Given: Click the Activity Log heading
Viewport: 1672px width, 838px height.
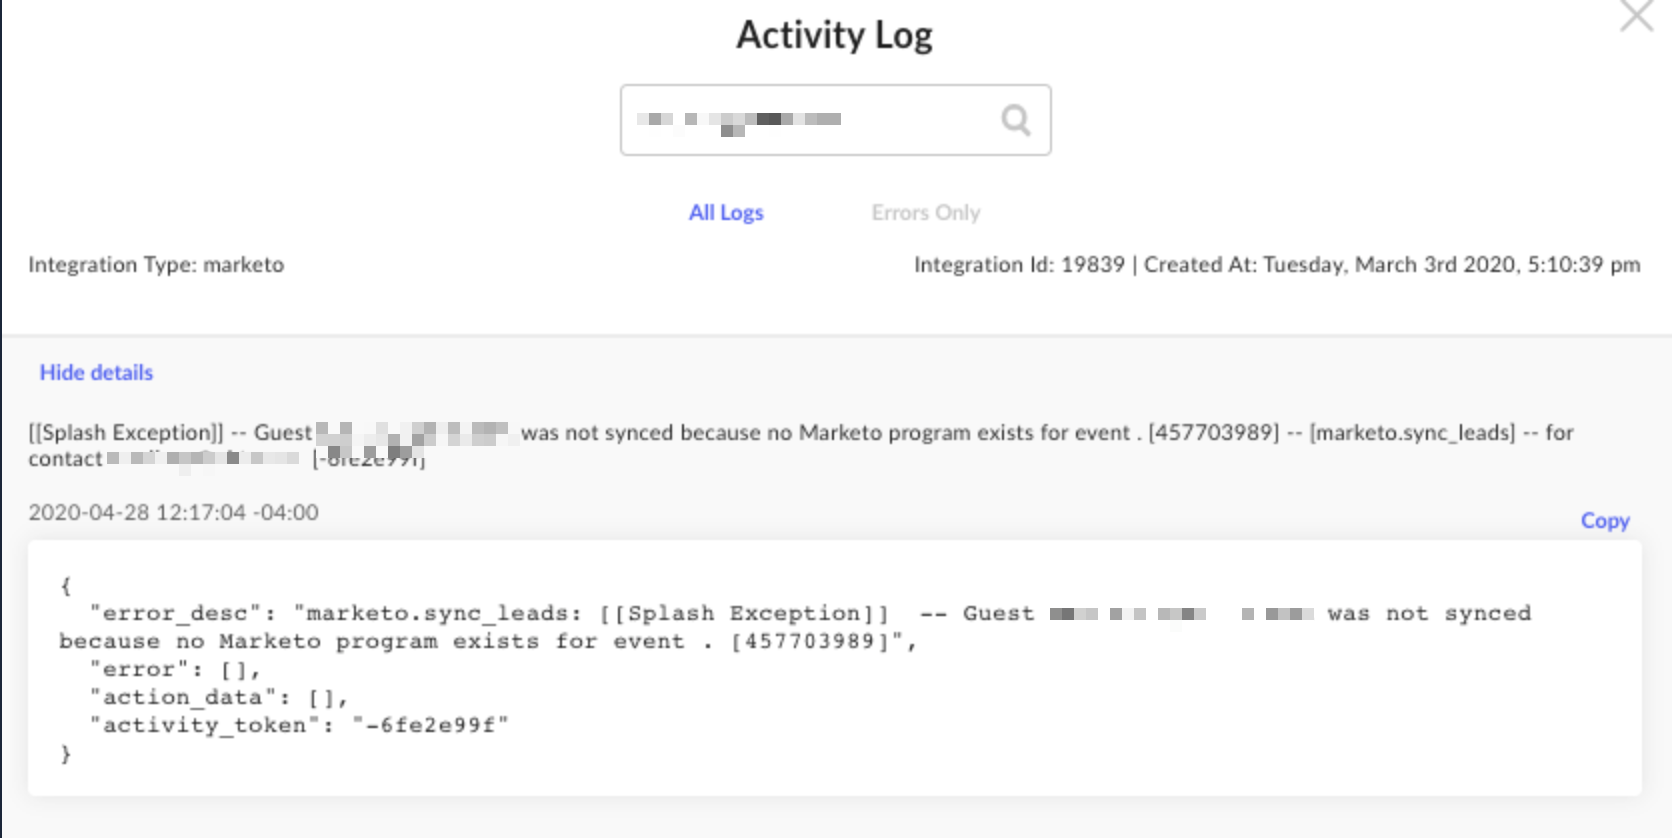Looking at the screenshot, I should coord(834,35).
